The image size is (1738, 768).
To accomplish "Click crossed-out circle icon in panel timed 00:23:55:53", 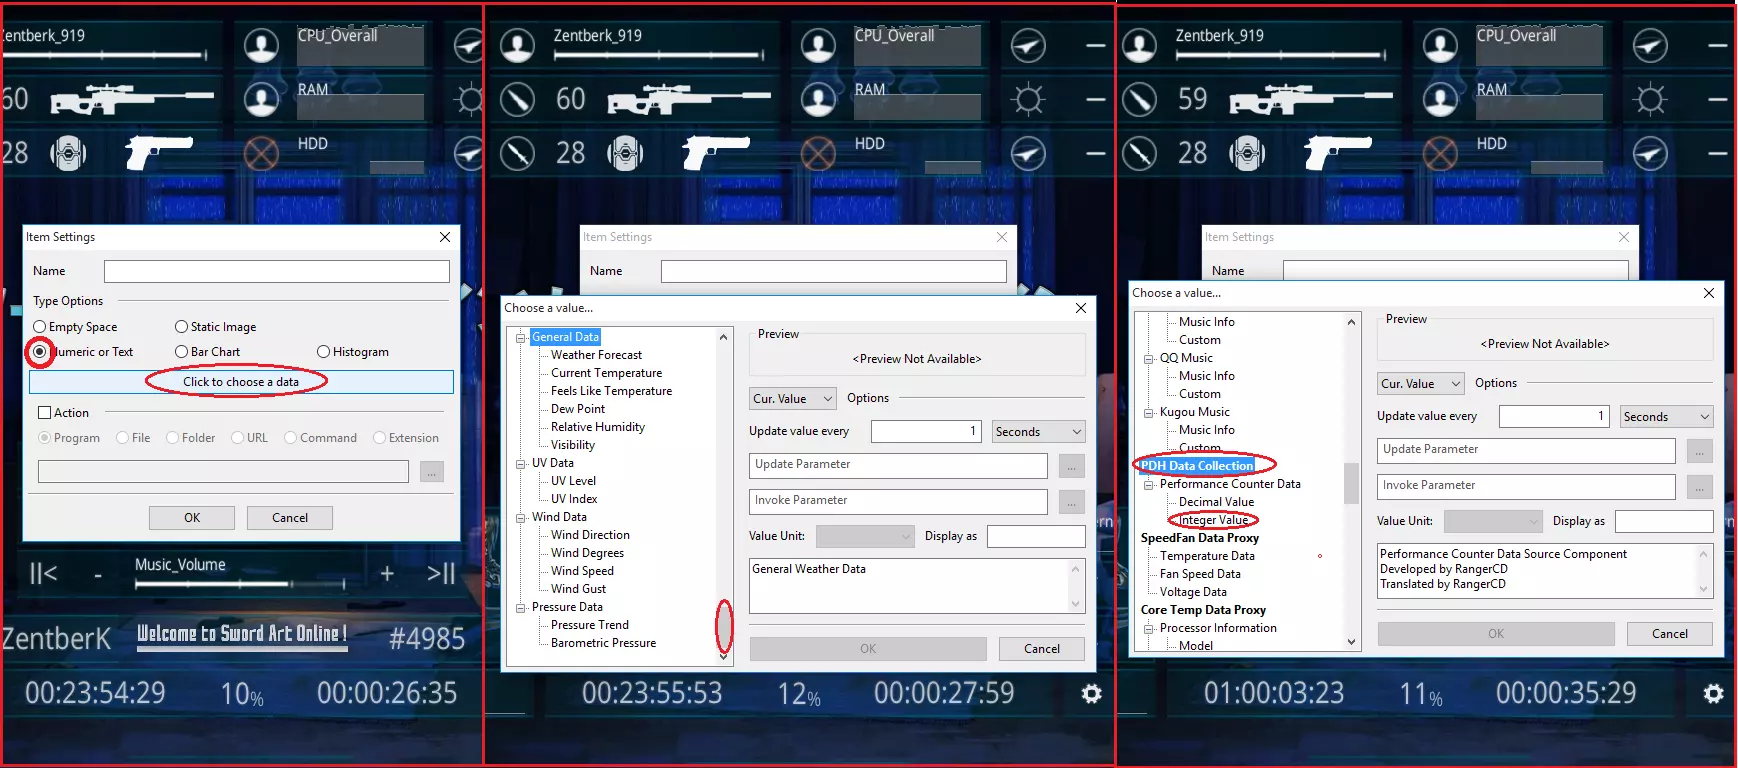I will point(818,153).
